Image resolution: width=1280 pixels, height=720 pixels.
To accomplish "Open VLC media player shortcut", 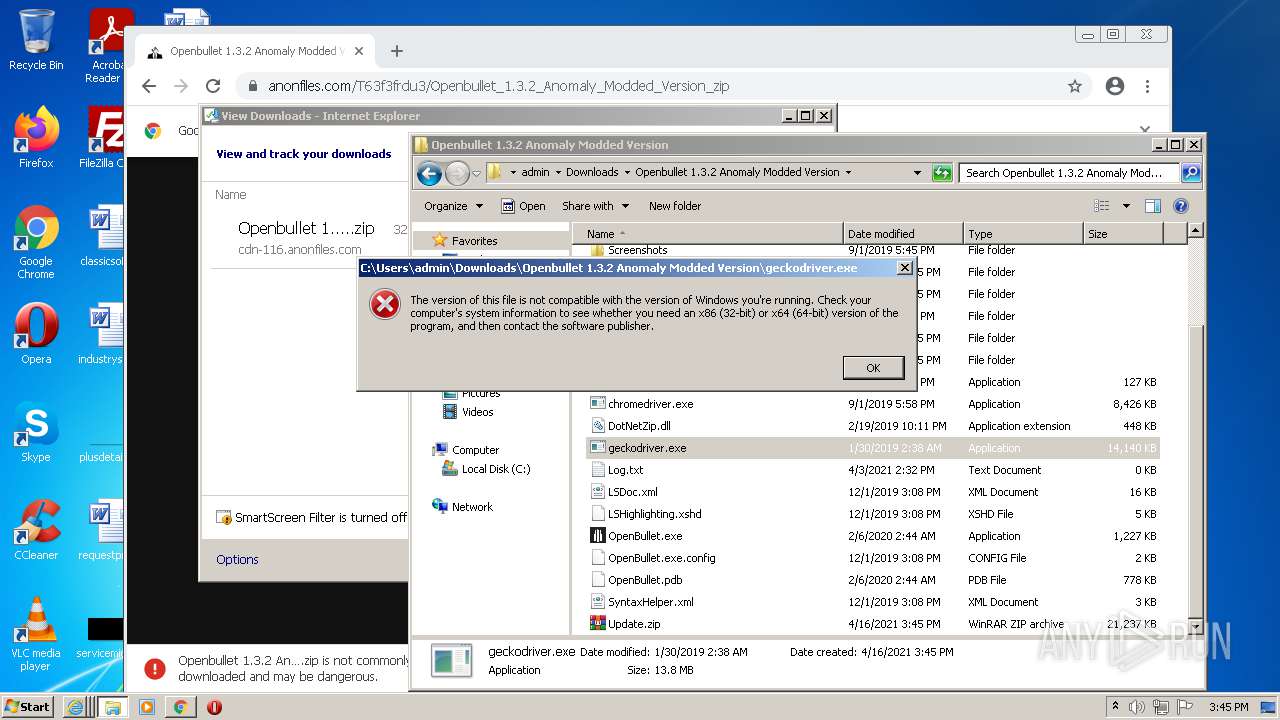I will click(36, 634).
